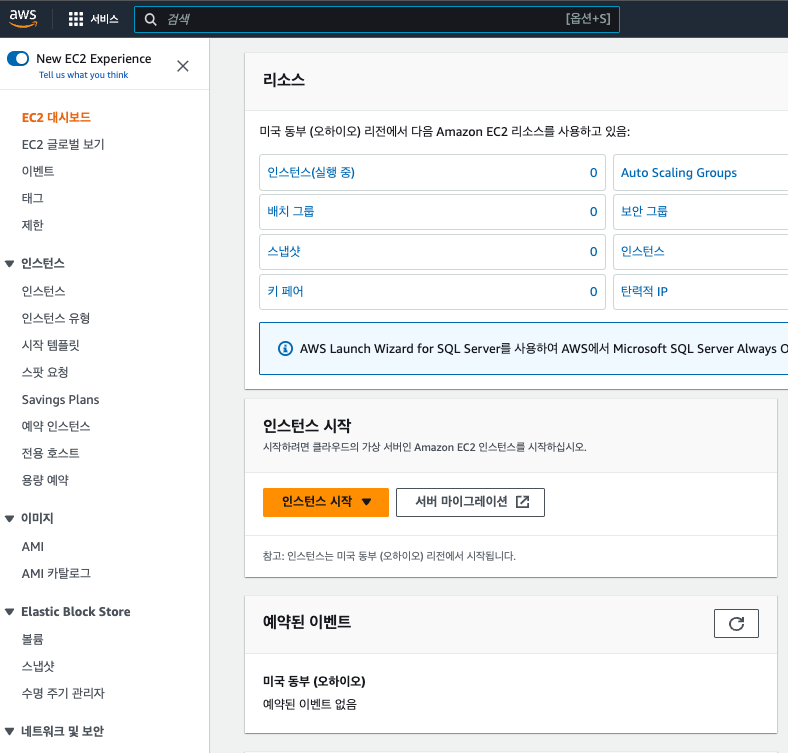Open 배치 그룹 resource link
Viewport: 788px width, 753px height.
pyautogui.click(x=290, y=212)
